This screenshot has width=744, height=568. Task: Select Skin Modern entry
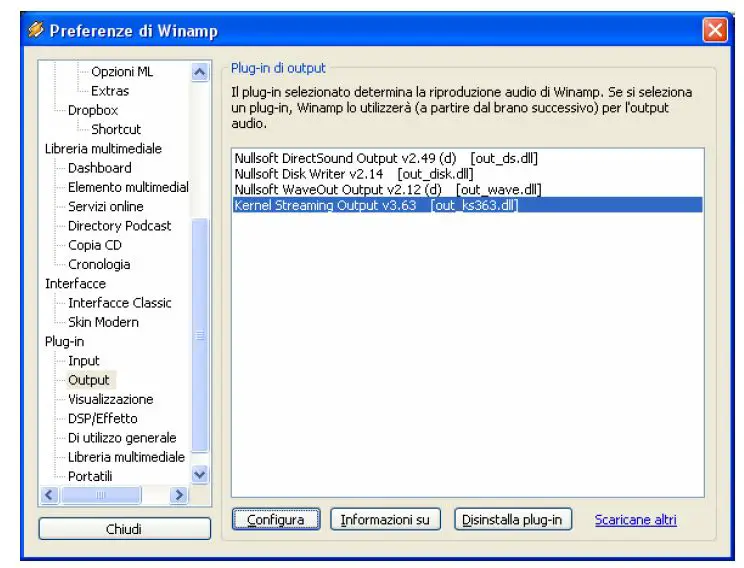pyautogui.click(x=103, y=322)
